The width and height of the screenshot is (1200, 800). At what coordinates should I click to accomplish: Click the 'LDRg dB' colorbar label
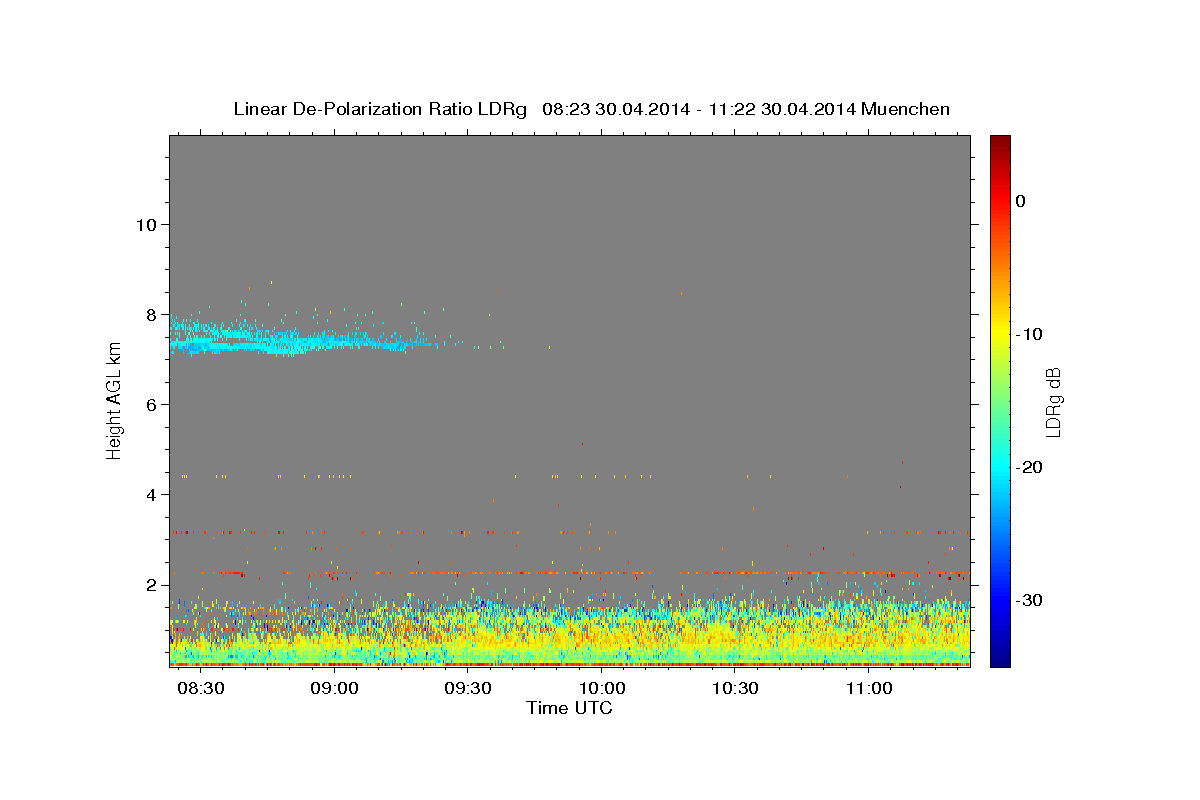(1052, 401)
